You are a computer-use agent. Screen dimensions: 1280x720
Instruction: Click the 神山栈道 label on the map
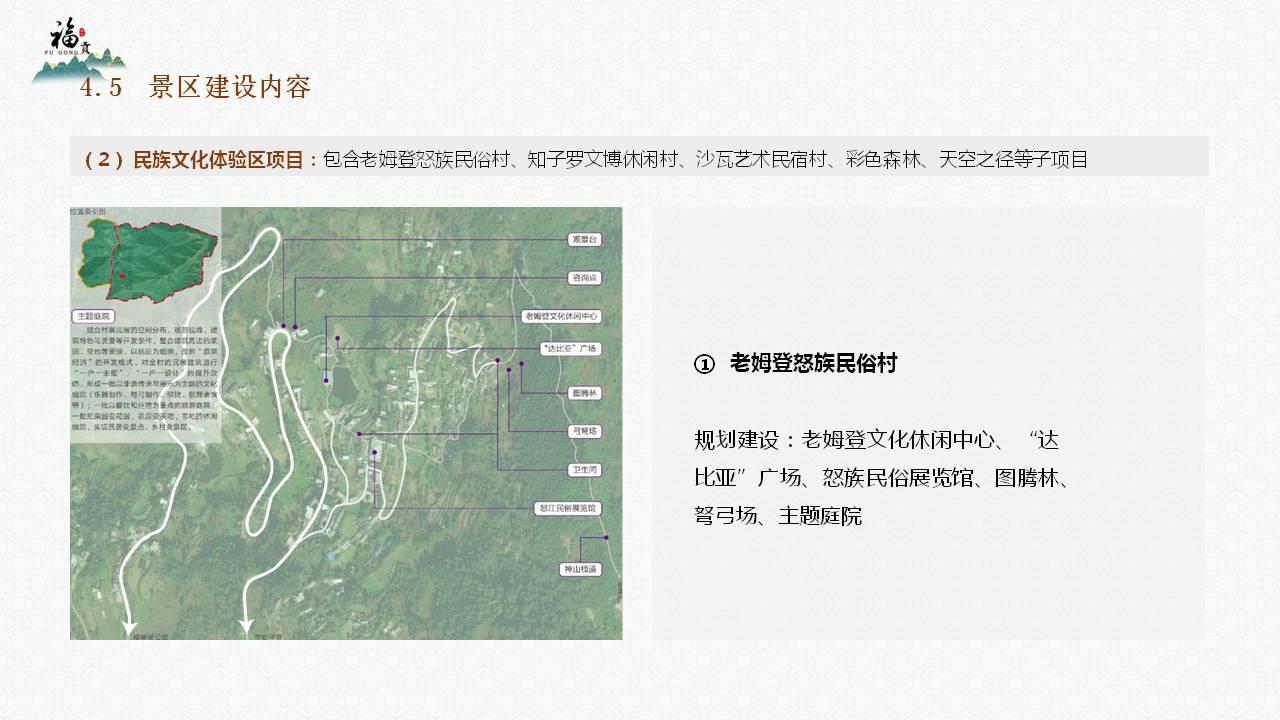point(581,569)
